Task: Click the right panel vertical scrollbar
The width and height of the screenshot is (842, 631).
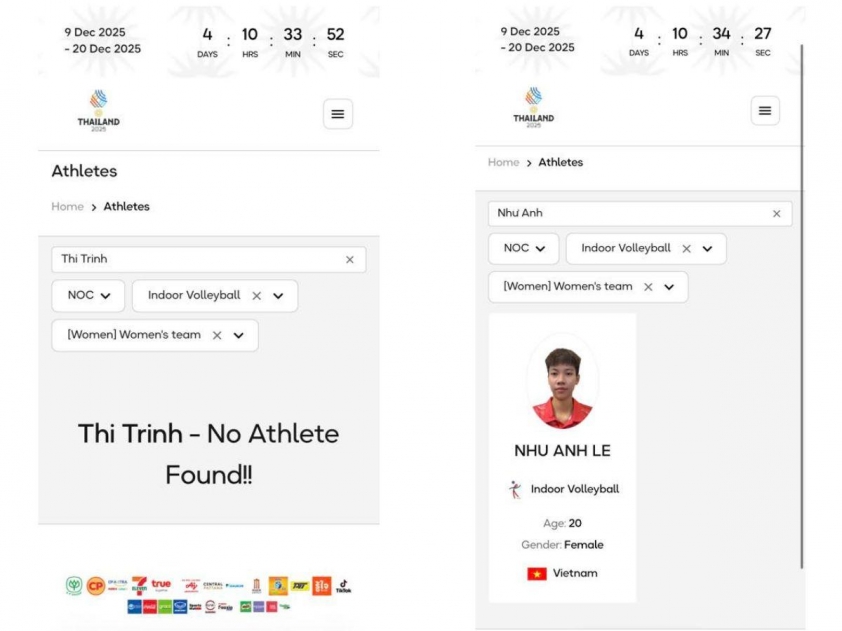Action: pos(802,300)
